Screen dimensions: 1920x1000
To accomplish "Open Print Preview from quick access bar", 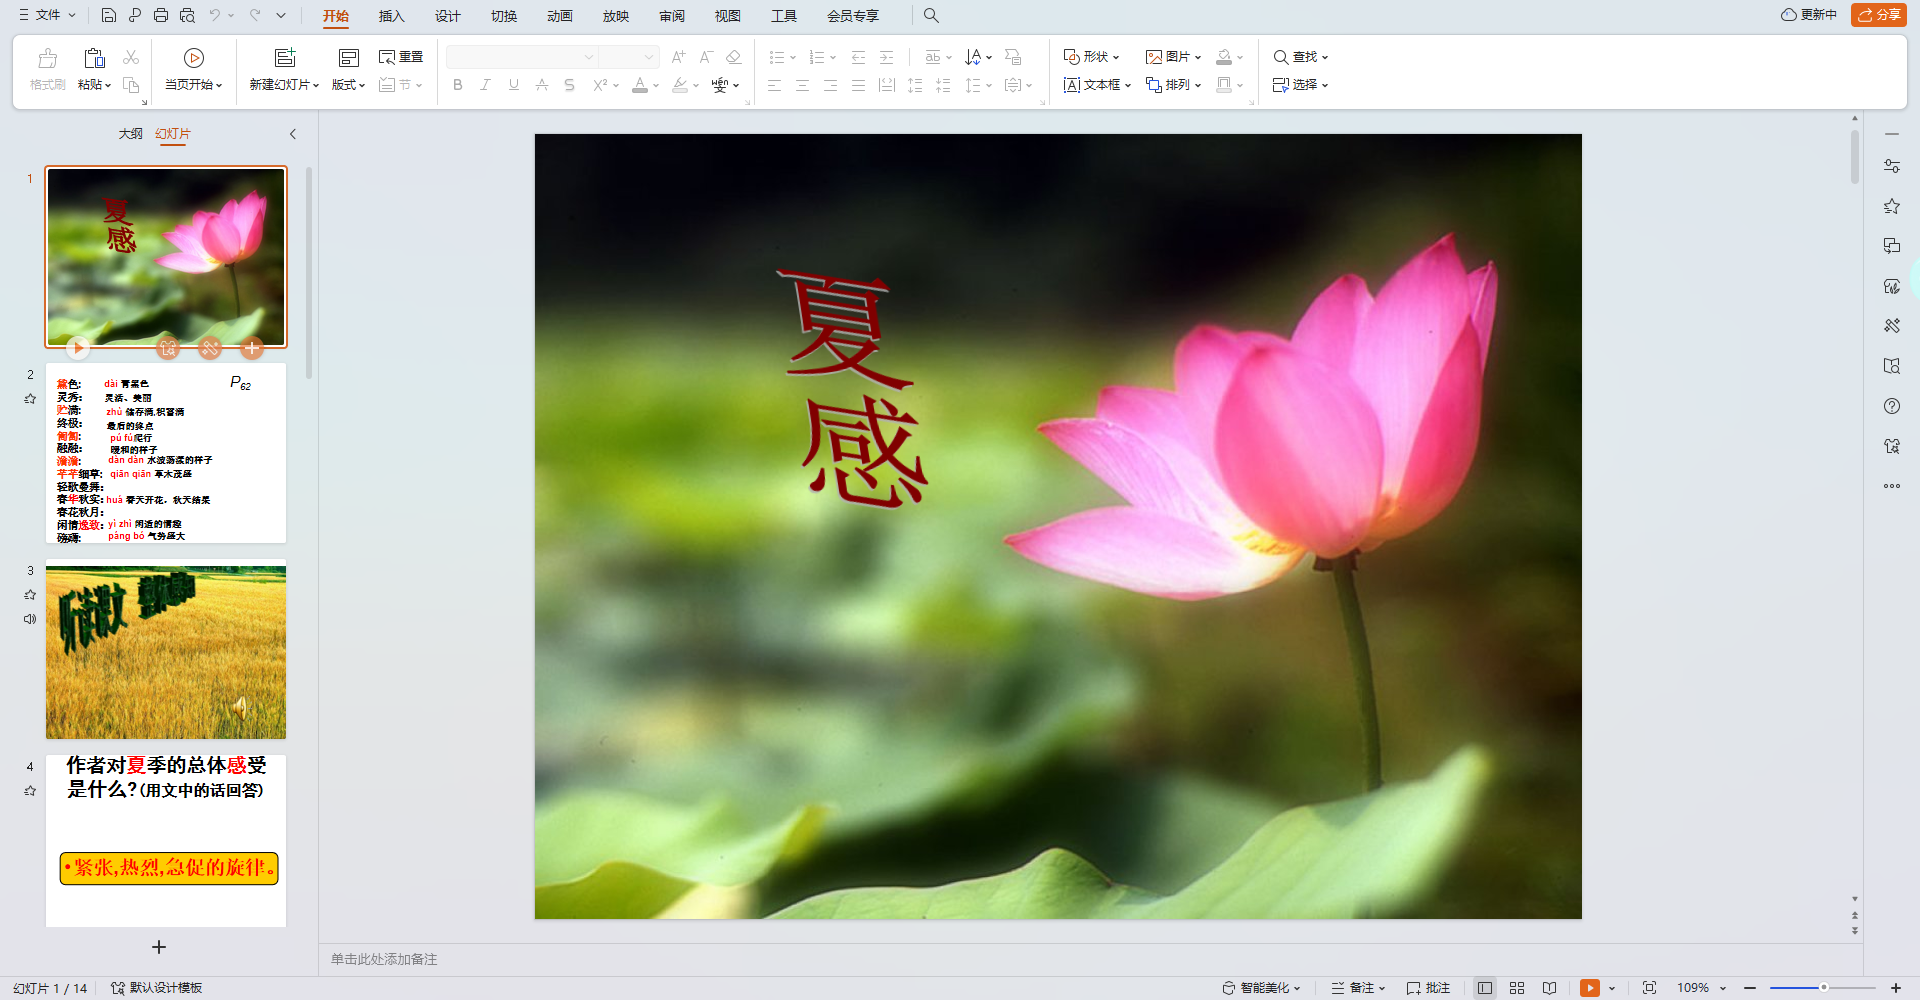I will [187, 15].
